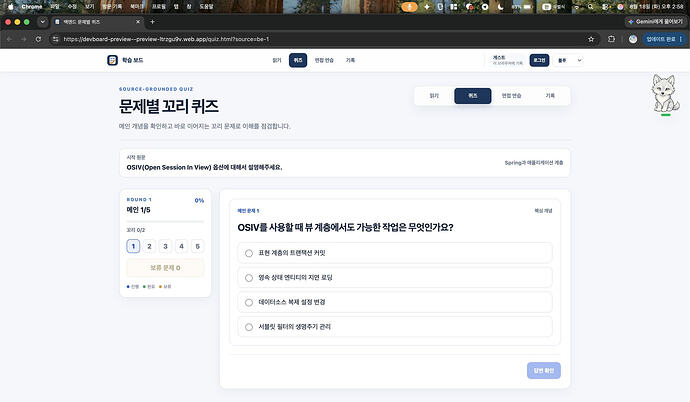Select 면접 연습 in the page tab switcher
690x402 pixels.
[511, 95]
